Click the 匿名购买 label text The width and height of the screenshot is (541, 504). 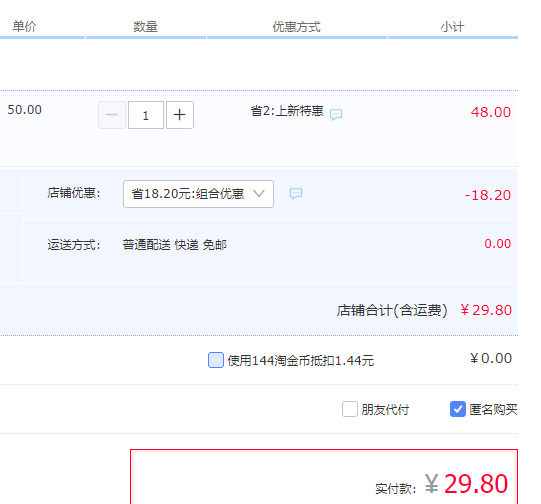tap(493, 409)
